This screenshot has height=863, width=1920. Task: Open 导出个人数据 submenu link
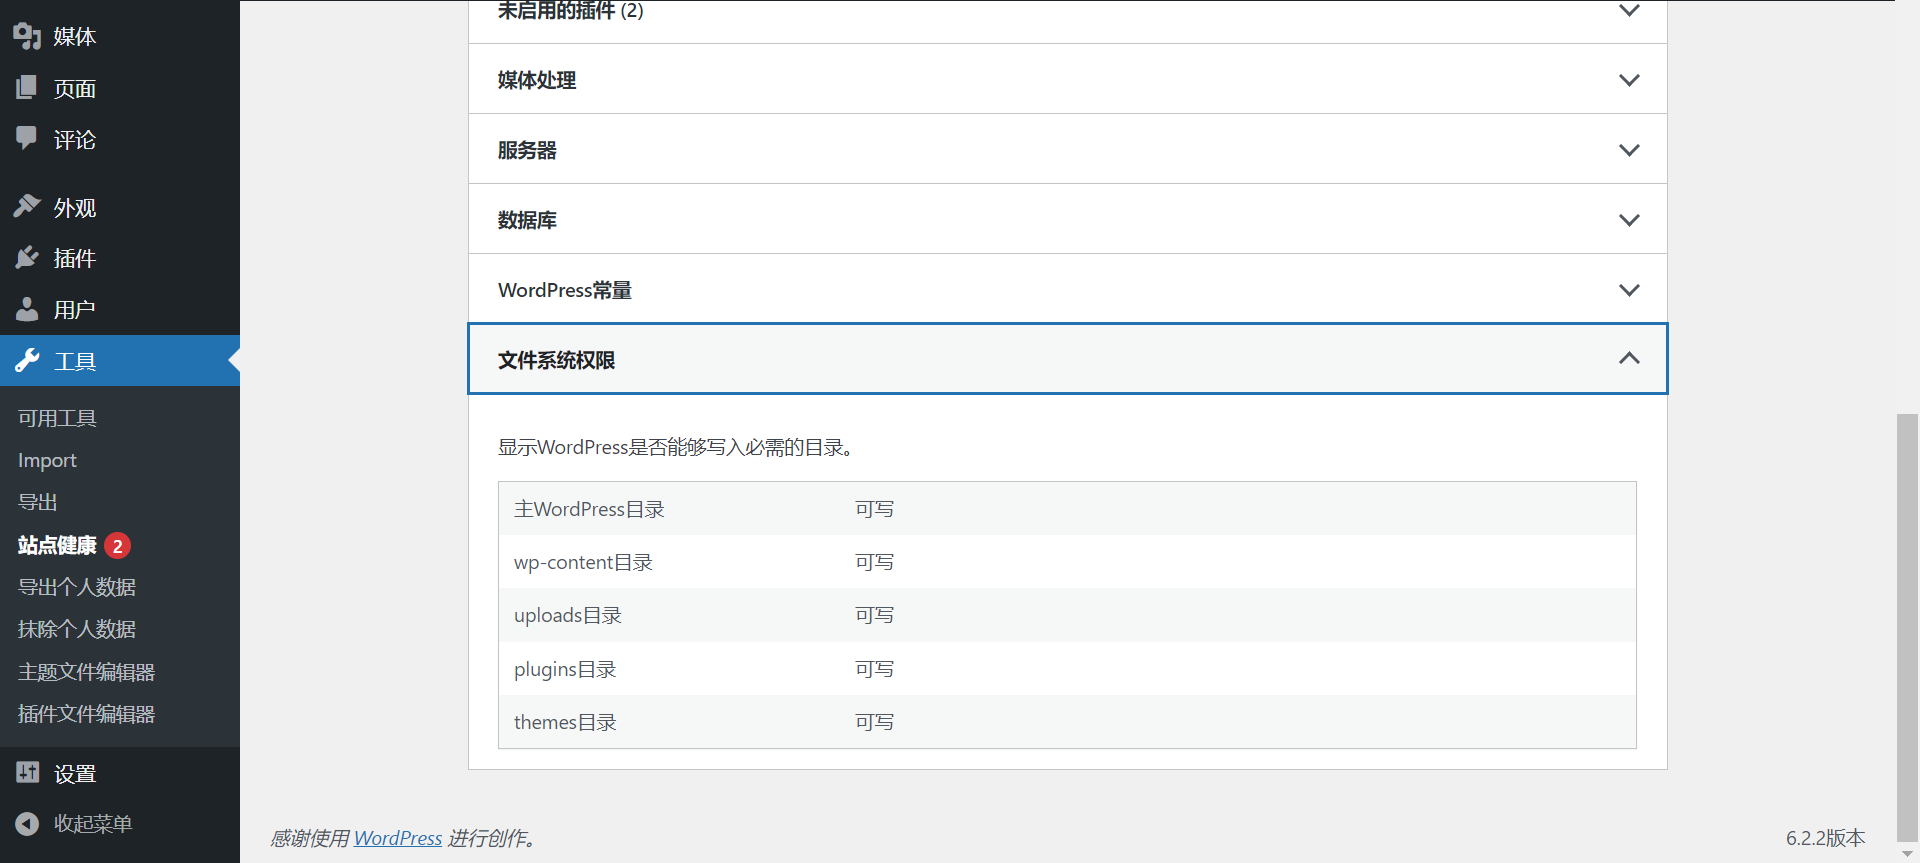[x=77, y=587]
